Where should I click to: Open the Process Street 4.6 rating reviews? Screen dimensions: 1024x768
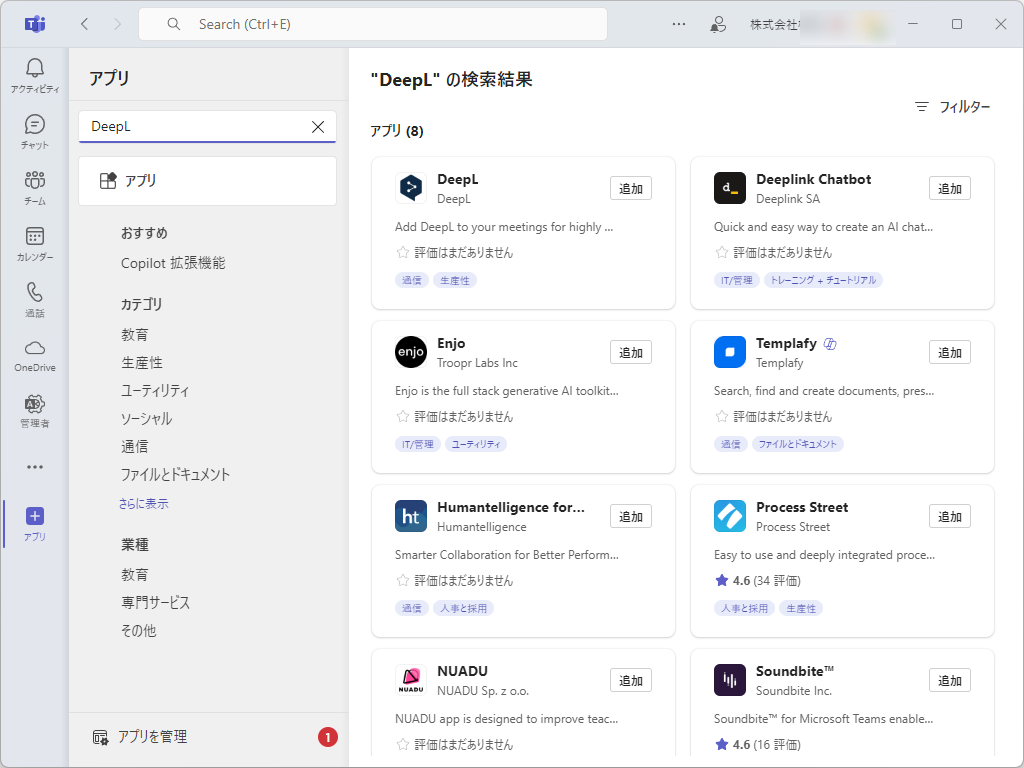click(x=758, y=580)
